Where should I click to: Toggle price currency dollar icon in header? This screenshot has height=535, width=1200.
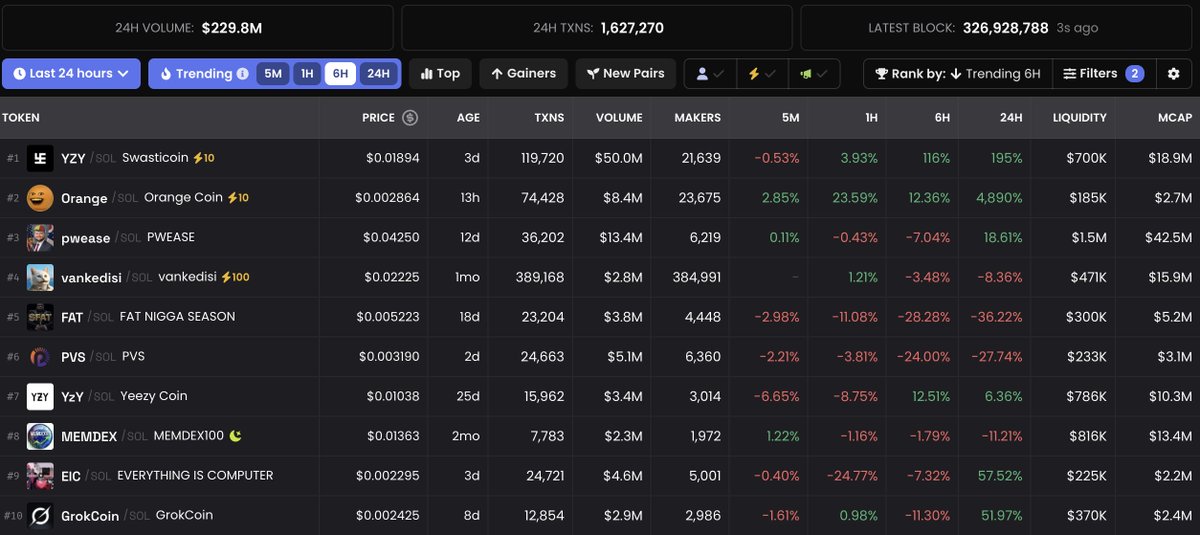point(410,118)
